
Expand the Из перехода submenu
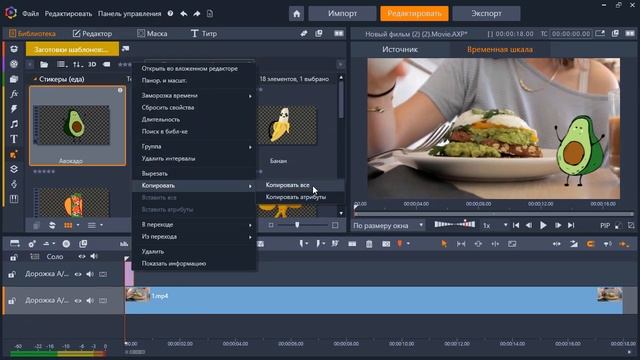195,237
